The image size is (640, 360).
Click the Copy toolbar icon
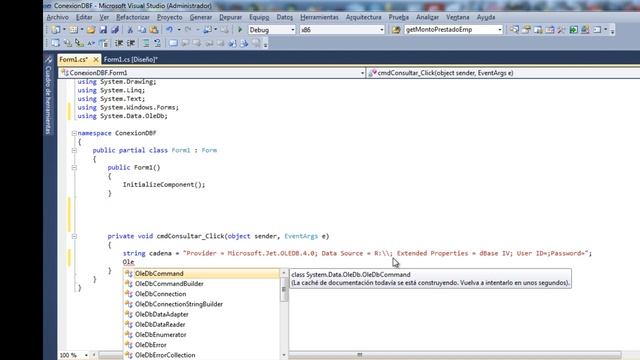(x=142, y=30)
